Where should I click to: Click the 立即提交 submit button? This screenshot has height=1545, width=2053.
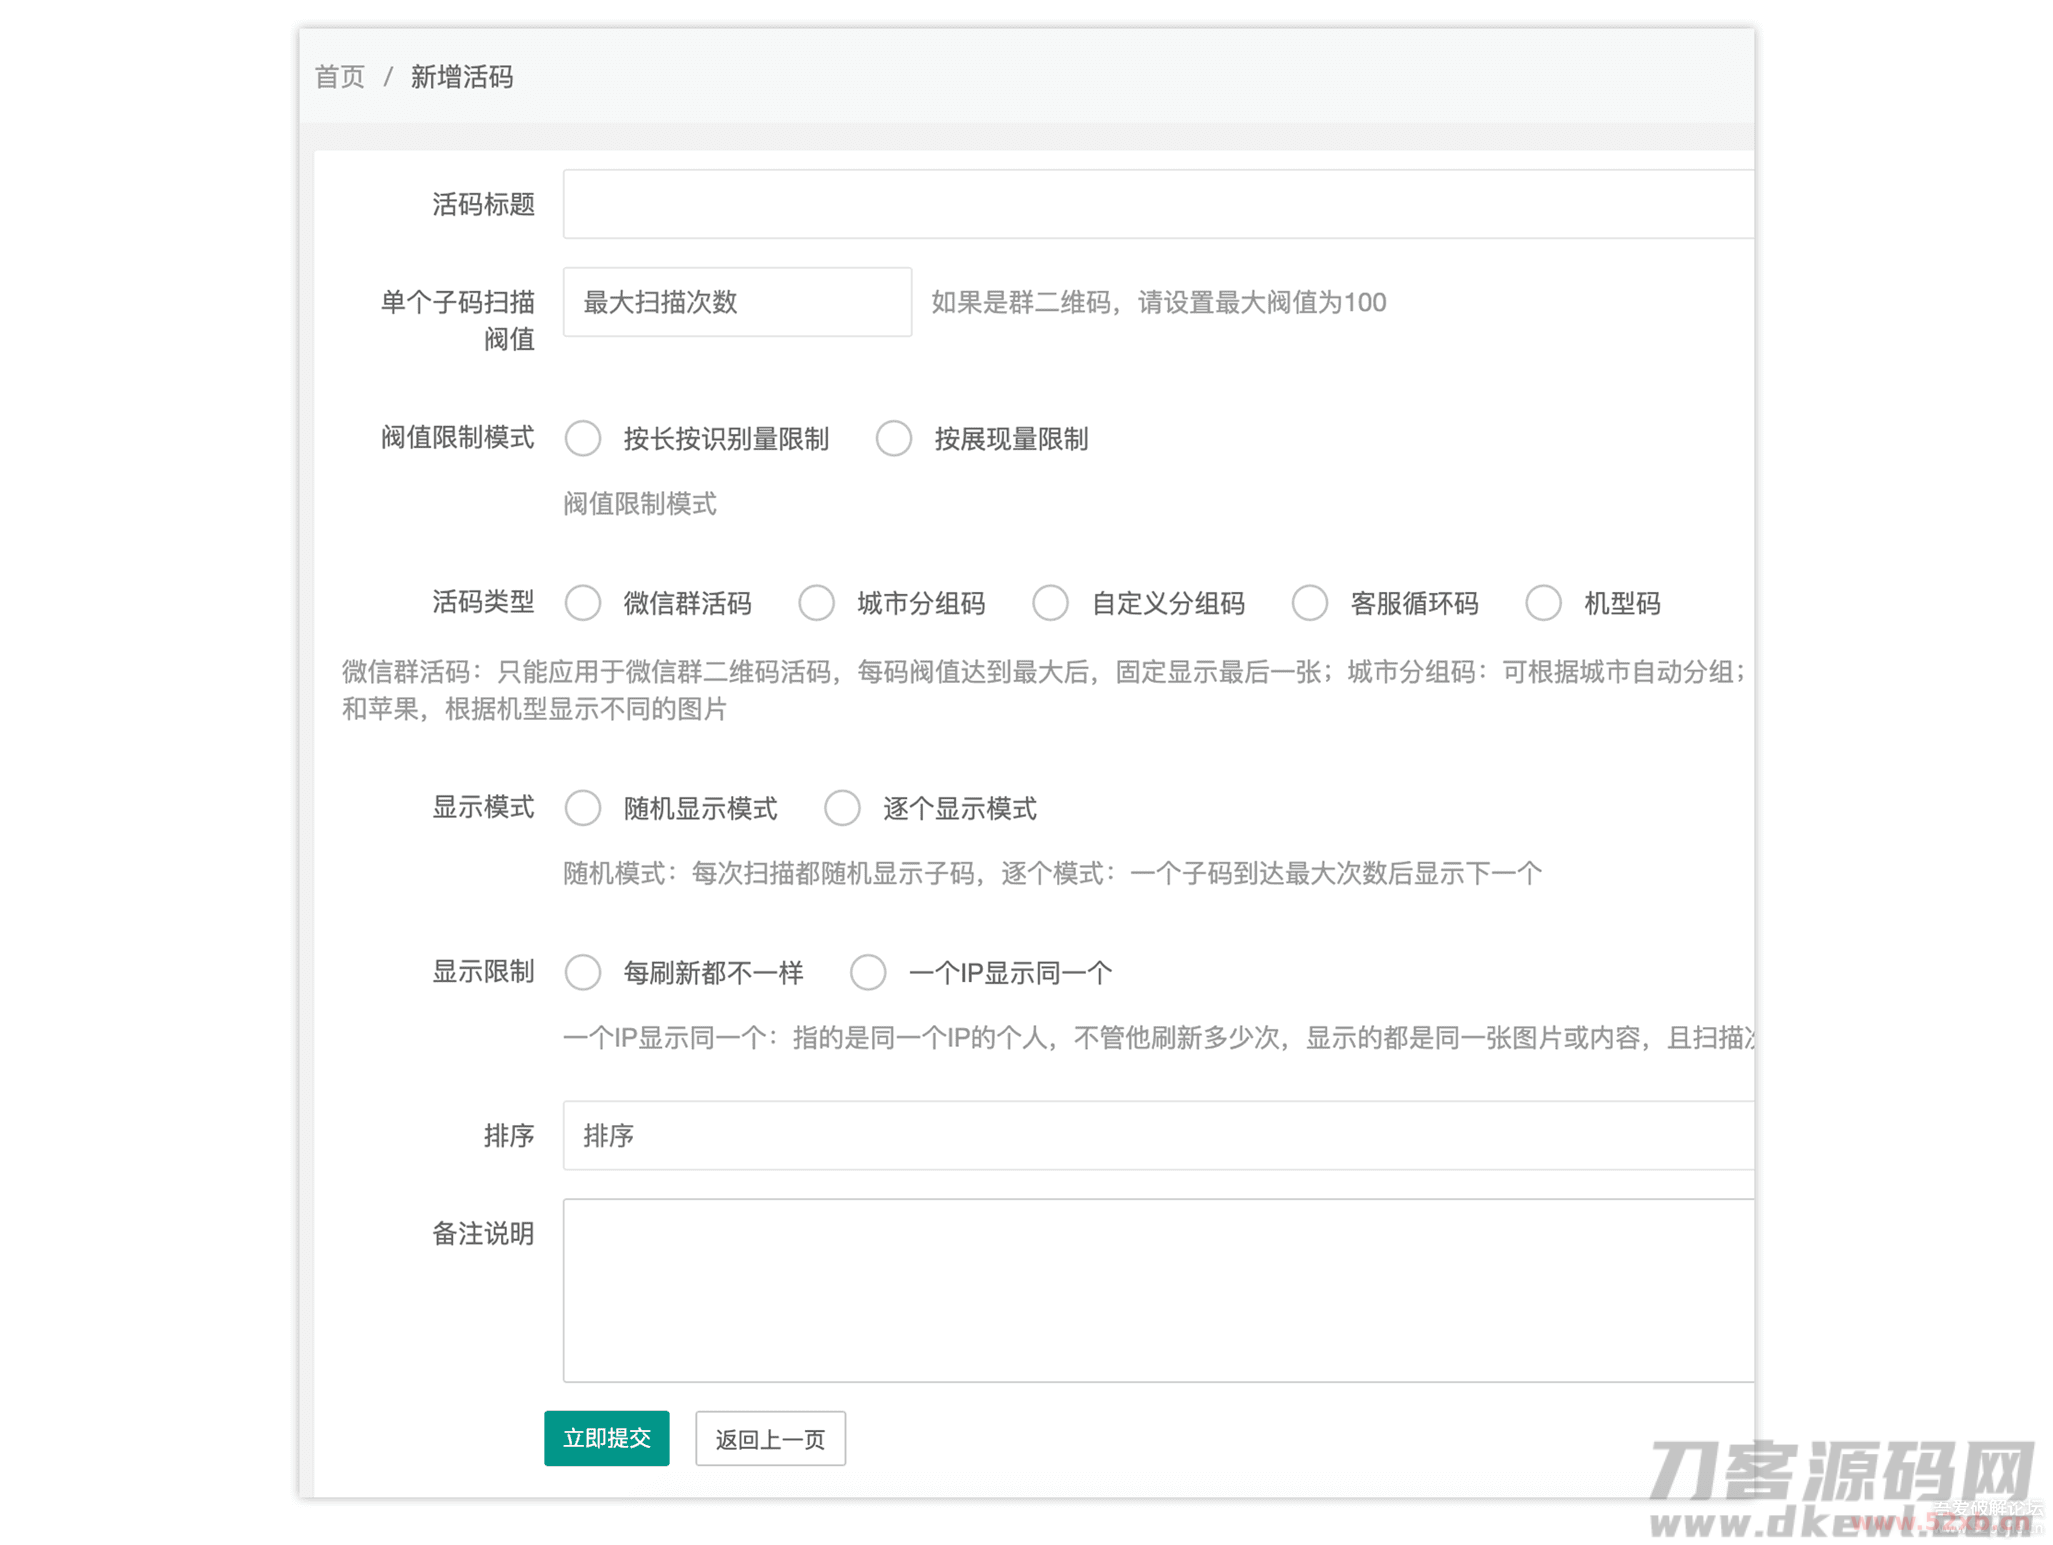click(606, 1439)
